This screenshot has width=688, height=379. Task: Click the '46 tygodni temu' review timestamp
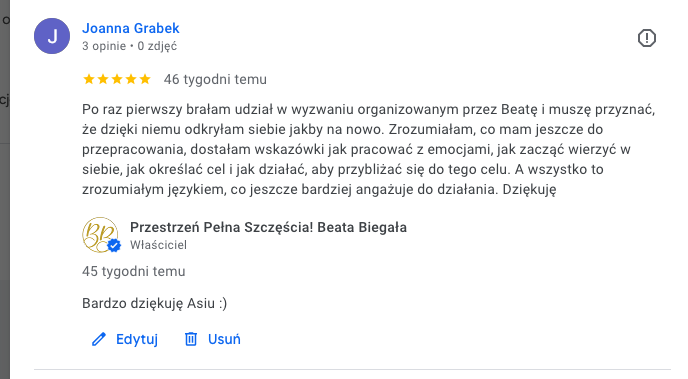click(215, 79)
